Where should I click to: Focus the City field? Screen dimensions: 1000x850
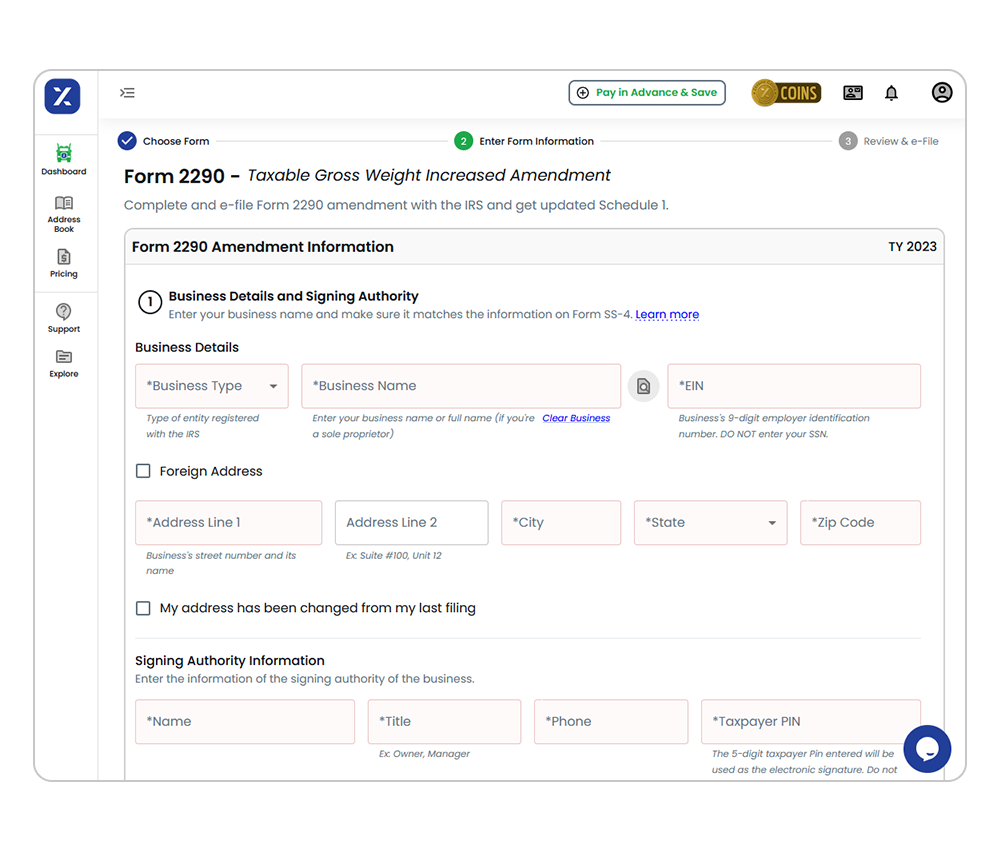pos(561,523)
